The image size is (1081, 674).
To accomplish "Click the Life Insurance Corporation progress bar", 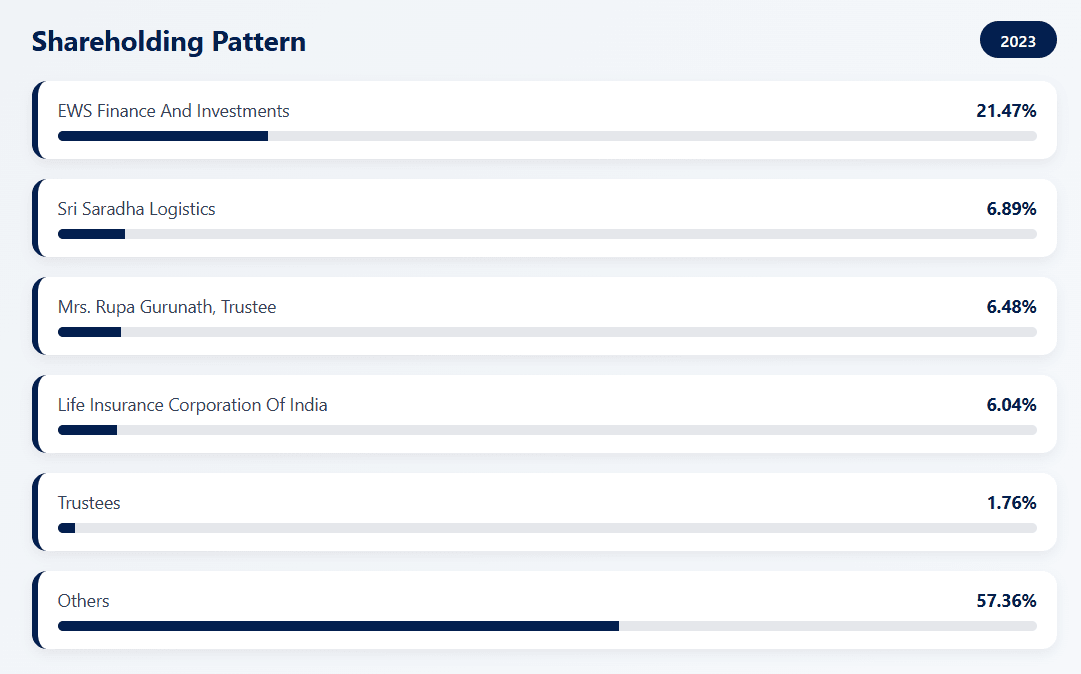I will [x=547, y=430].
